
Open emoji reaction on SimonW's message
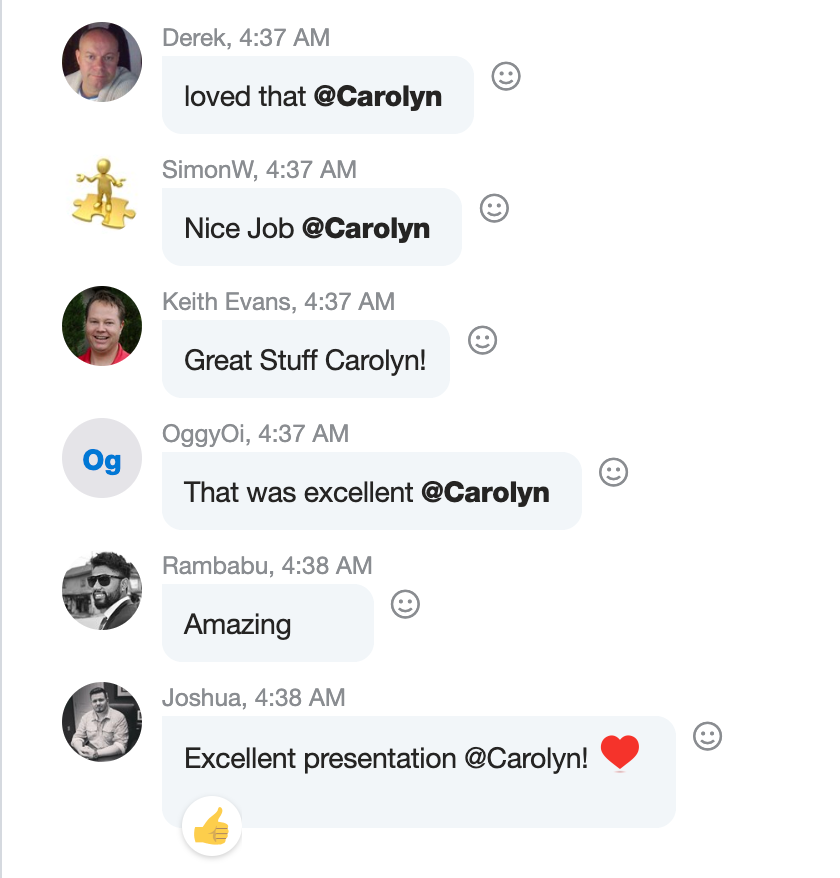494,208
